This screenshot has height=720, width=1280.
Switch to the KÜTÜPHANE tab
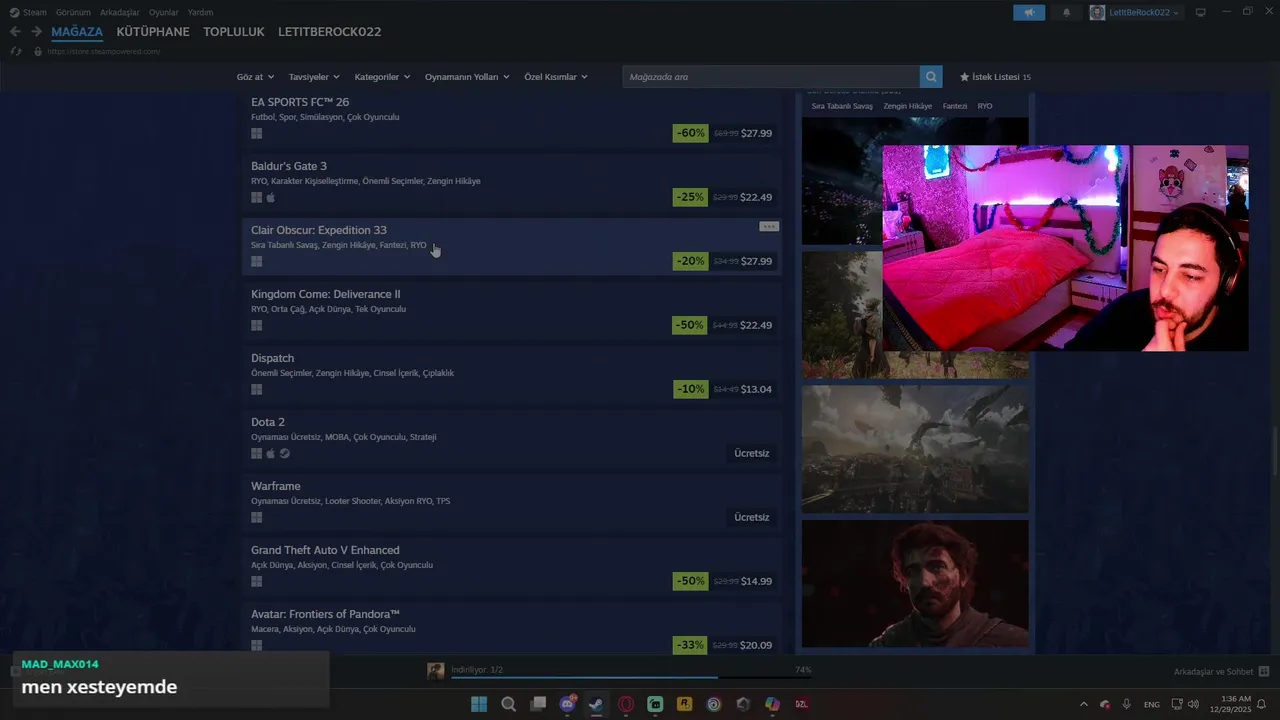[x=153, y=32]
